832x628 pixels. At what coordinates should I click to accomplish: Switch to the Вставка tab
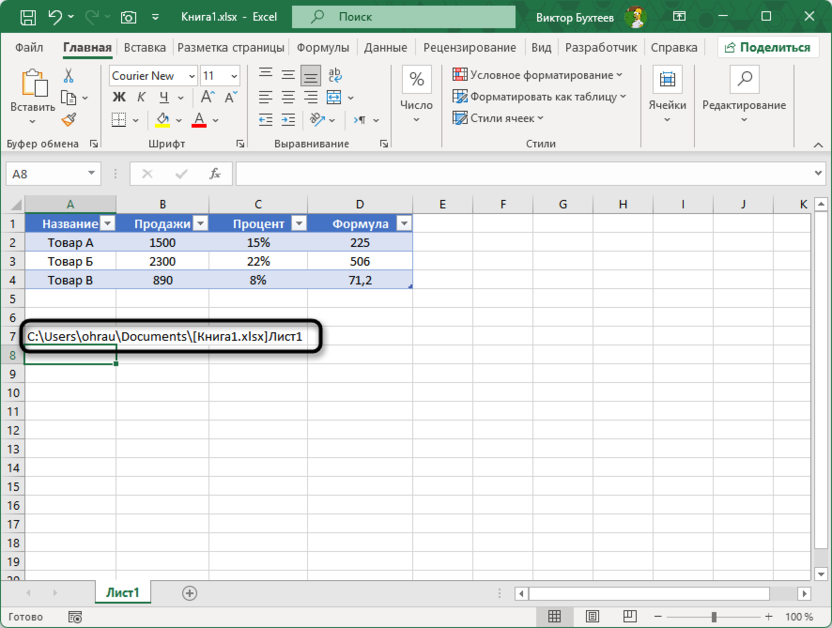pos(145,47)
